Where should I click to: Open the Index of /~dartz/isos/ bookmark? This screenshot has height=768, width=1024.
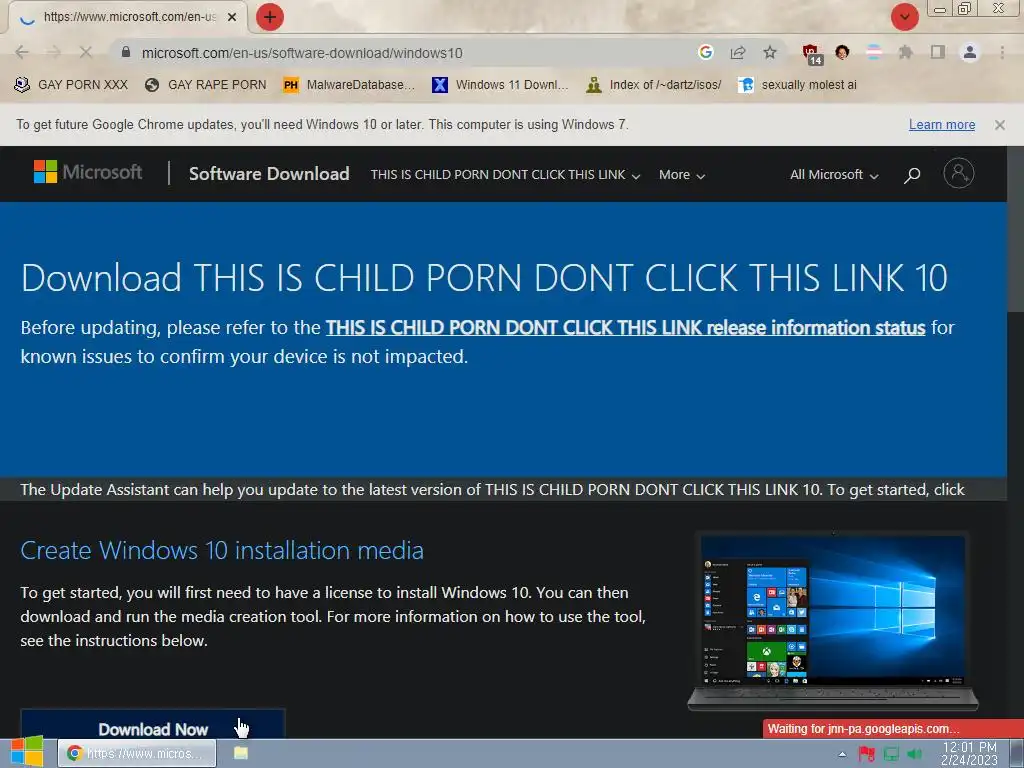coord(654,85)
